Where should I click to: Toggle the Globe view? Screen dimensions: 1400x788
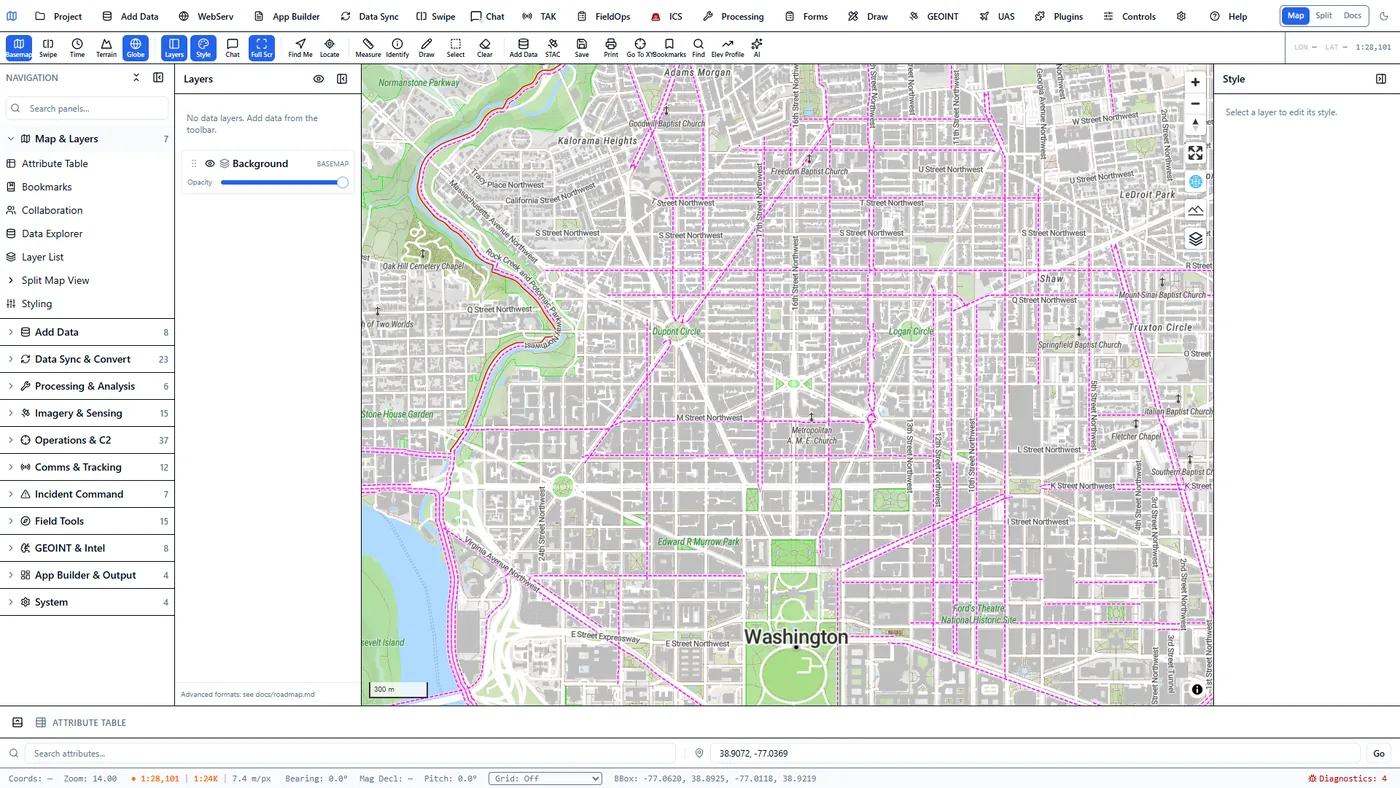coord(135,48)
